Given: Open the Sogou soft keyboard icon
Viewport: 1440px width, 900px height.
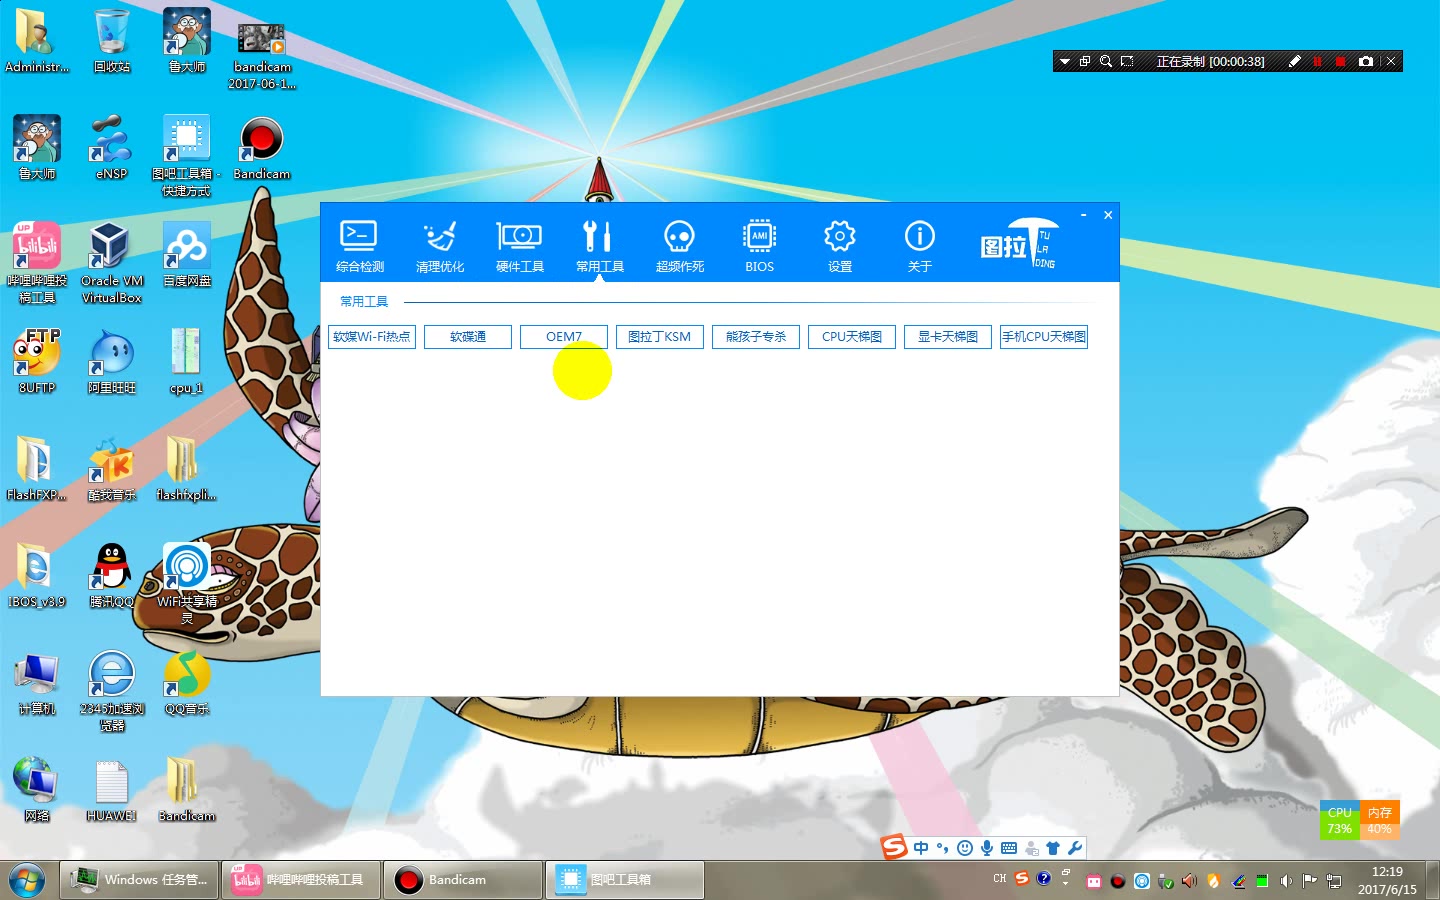Looking at the screenshot, I should (x=1009, y=848).
